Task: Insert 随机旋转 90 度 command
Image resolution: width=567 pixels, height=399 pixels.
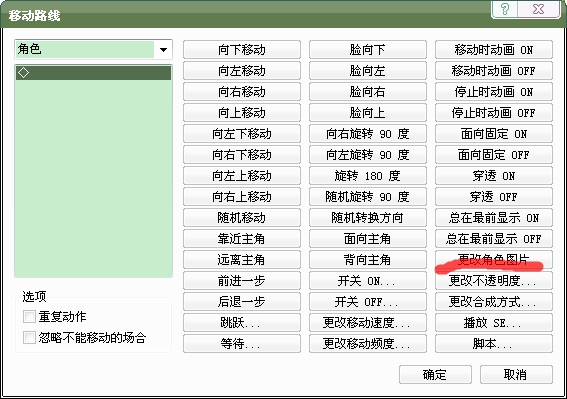Action: tap(368, 196)
